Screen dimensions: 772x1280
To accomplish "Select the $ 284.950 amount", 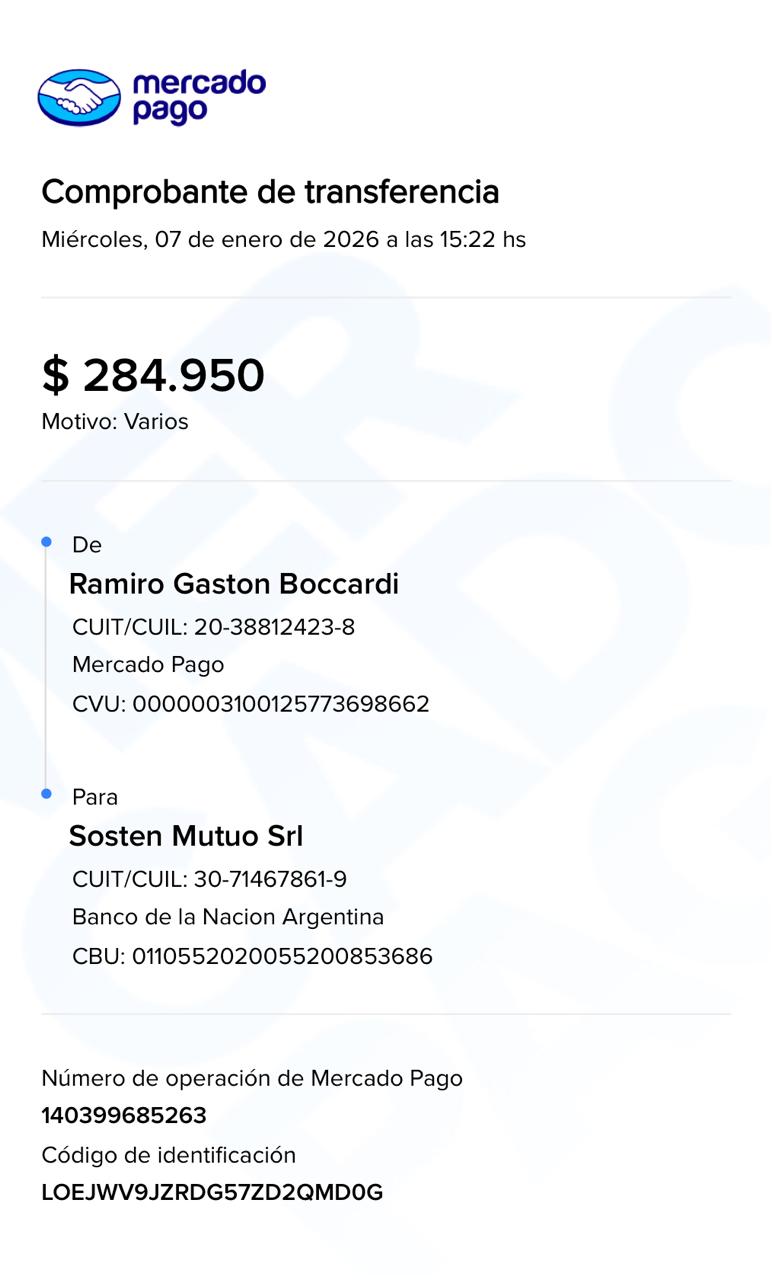I will tap(153, 375).
